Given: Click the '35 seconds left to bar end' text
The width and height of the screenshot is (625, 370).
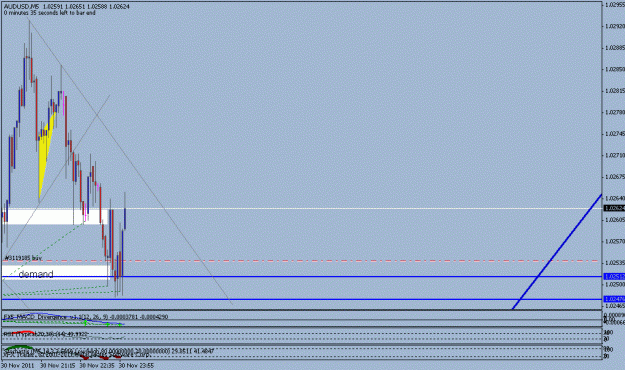Looking at the screenshot, I should [62, 13].
